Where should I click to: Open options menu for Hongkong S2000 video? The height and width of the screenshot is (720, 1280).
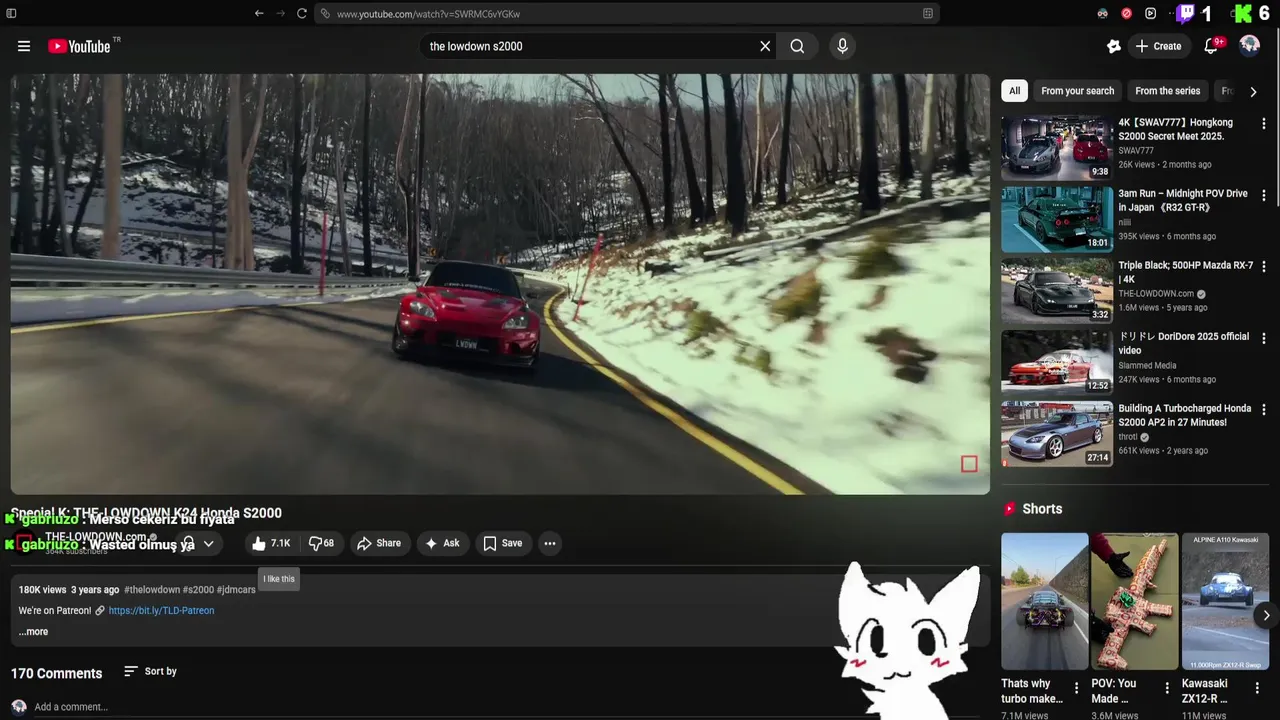pos(1263,124)
